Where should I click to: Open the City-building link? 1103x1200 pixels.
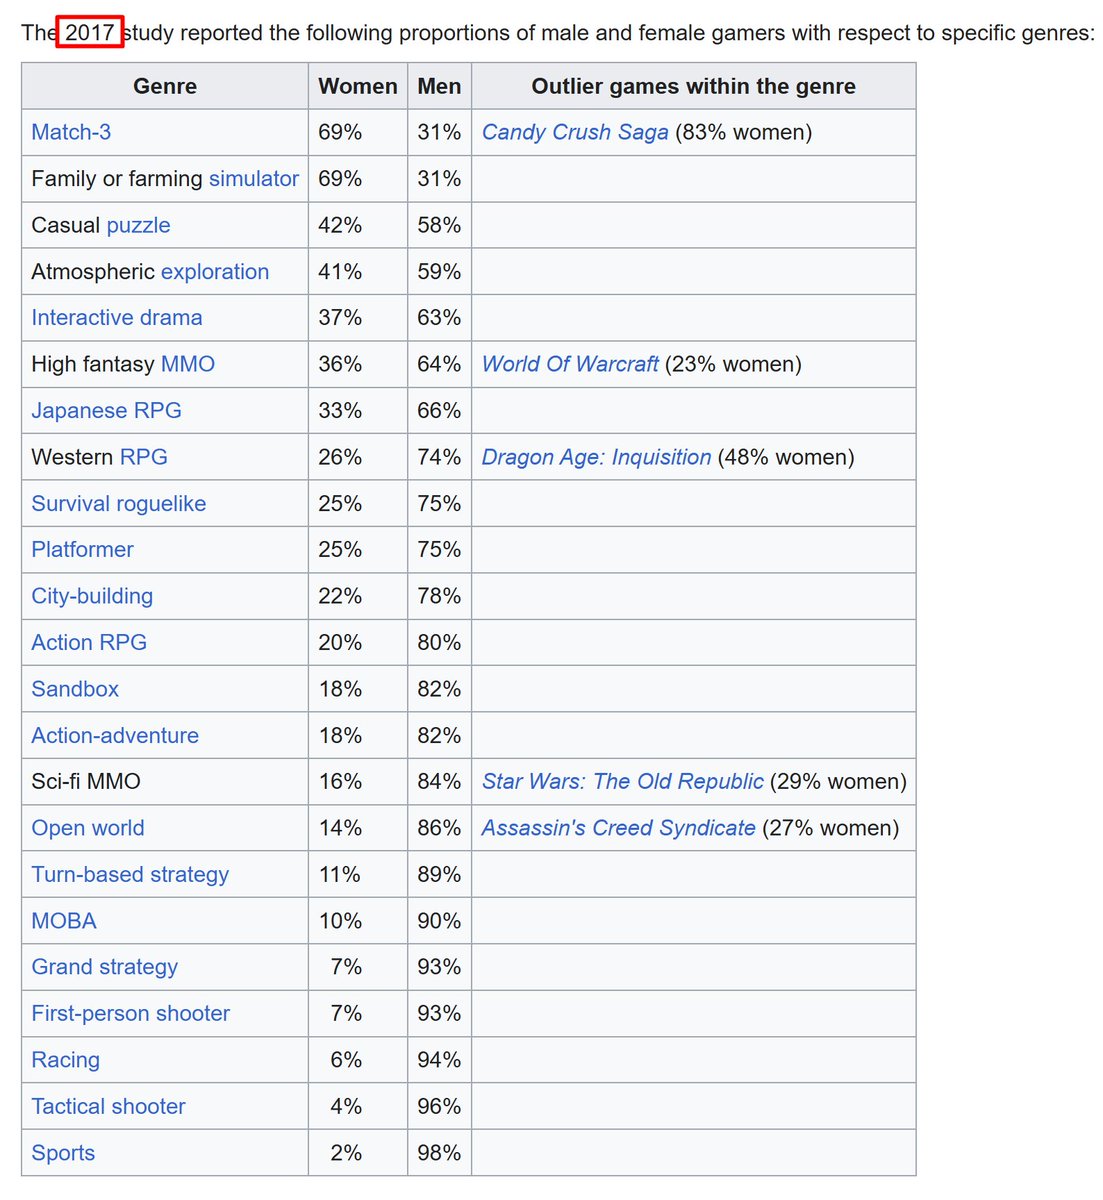92,596
